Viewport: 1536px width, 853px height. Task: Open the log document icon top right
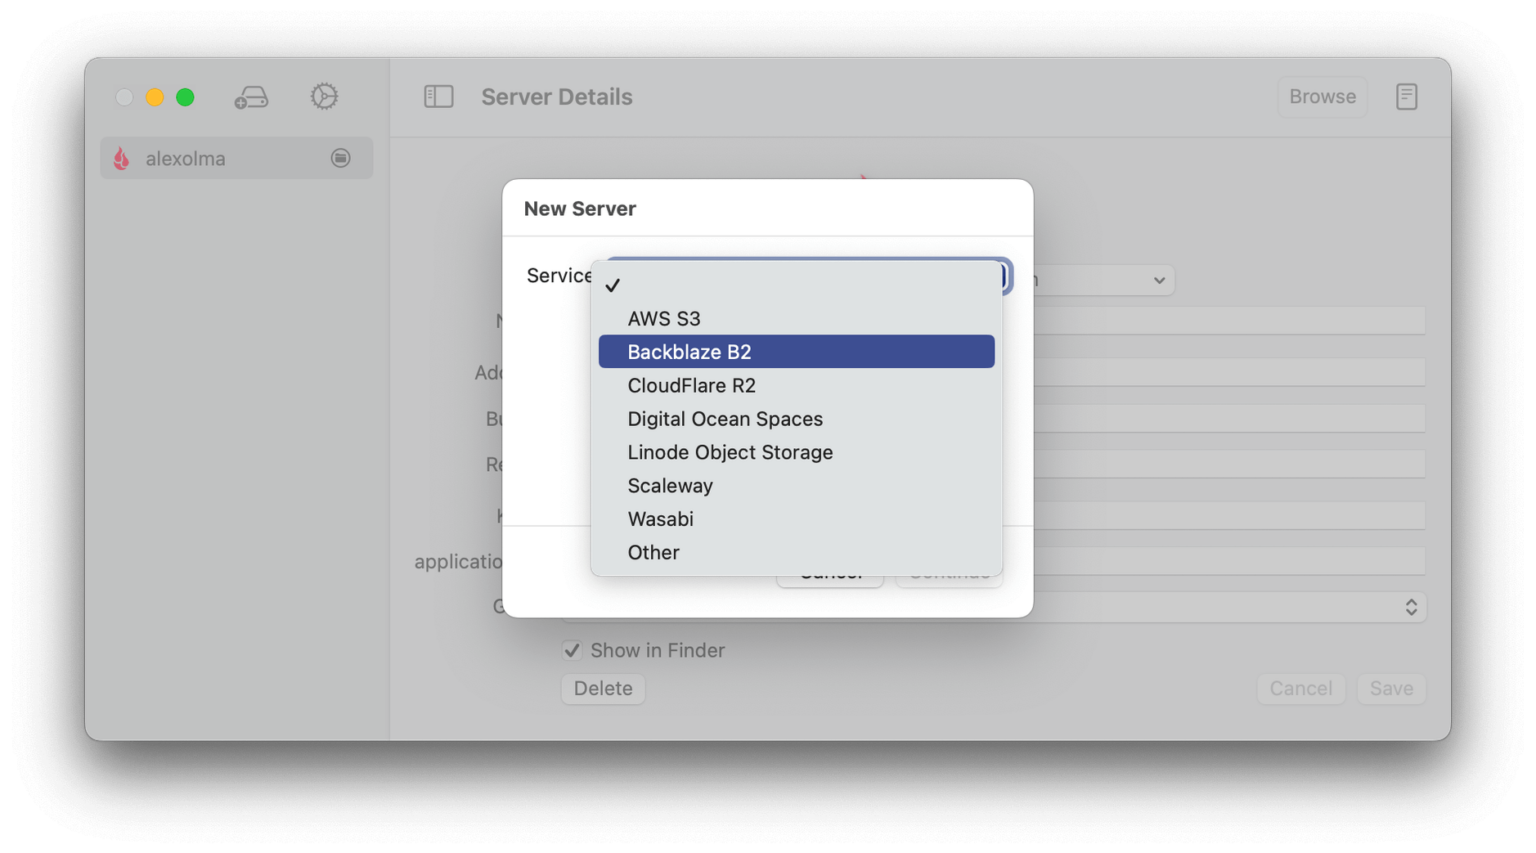pyautogui.click(x=1406, y=96)
